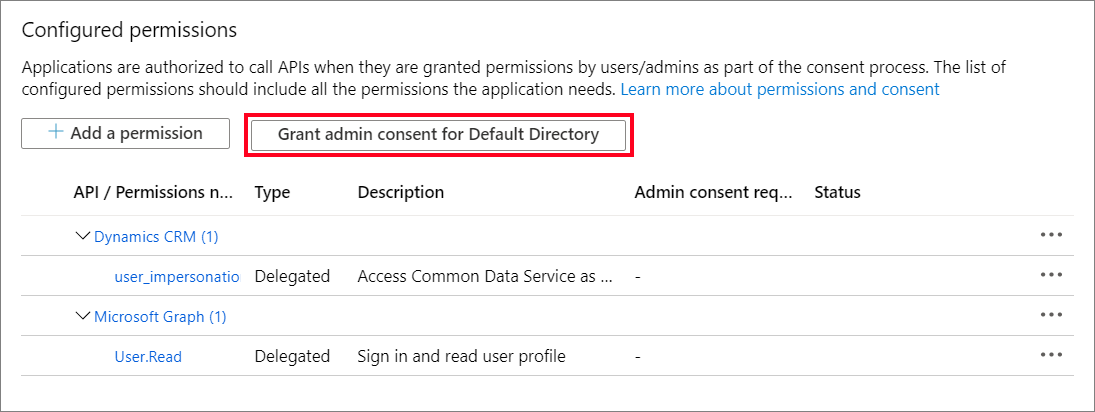
Task: Collapse the Microsoft Graph group chevron
Action: pyautogui.click(x=82, y=317)
